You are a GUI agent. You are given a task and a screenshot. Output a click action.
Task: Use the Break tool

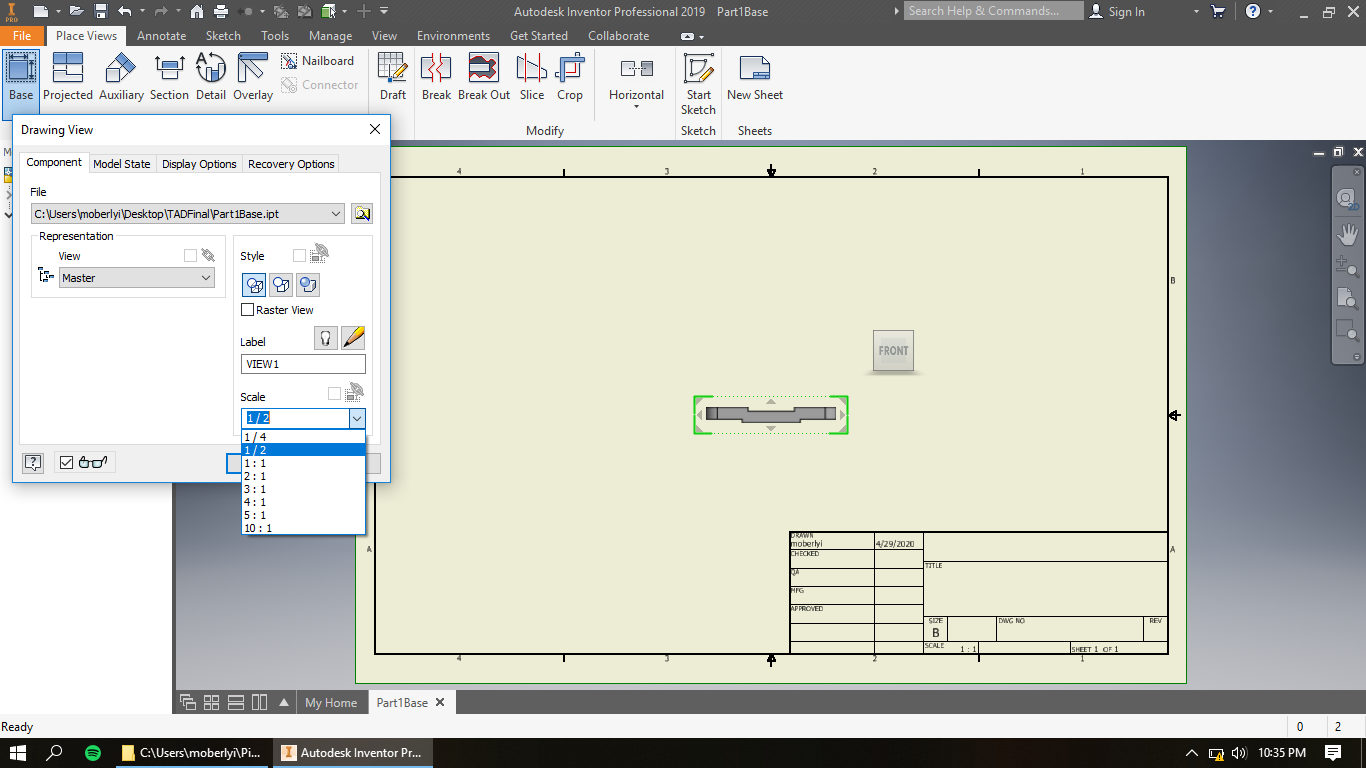[436, 77]
